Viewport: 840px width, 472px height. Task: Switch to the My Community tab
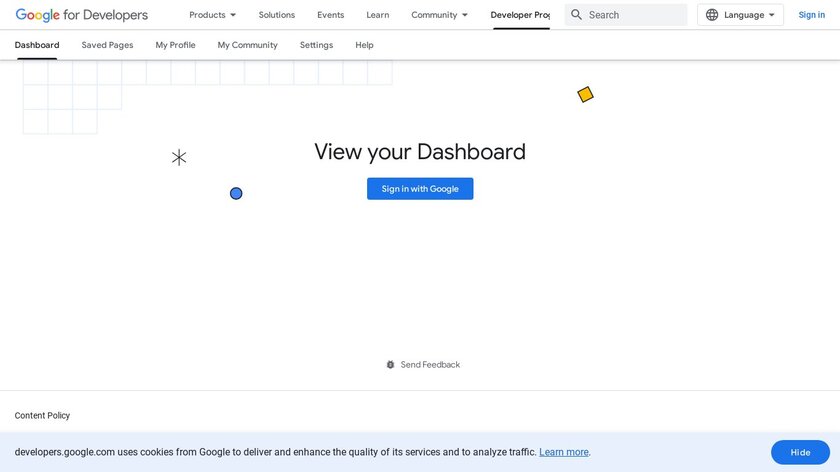248,45
